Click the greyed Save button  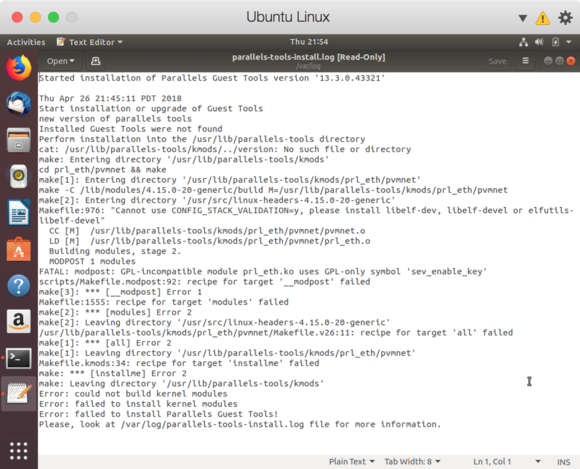point(497,61)
